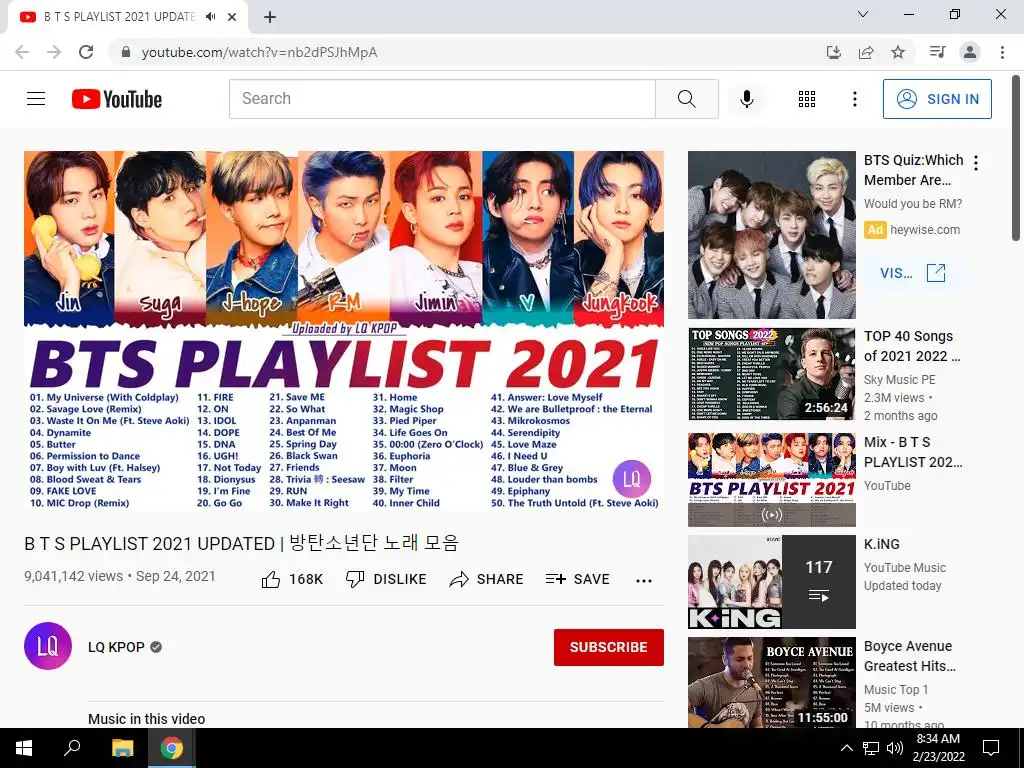Click into the YouTube Search field
Screen dimensions: 1024x768
click(x=442, y=99)
